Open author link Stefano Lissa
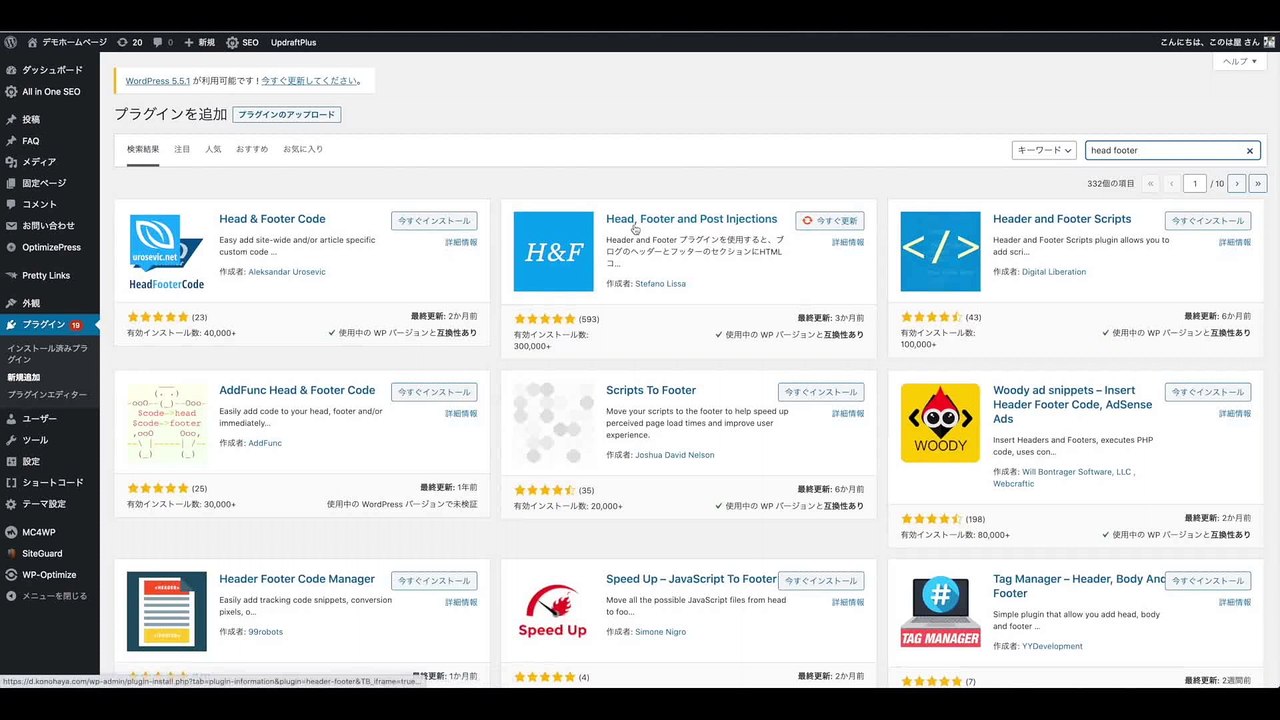The height and width of the screenshot is (720, 1280). coord(660,284)
